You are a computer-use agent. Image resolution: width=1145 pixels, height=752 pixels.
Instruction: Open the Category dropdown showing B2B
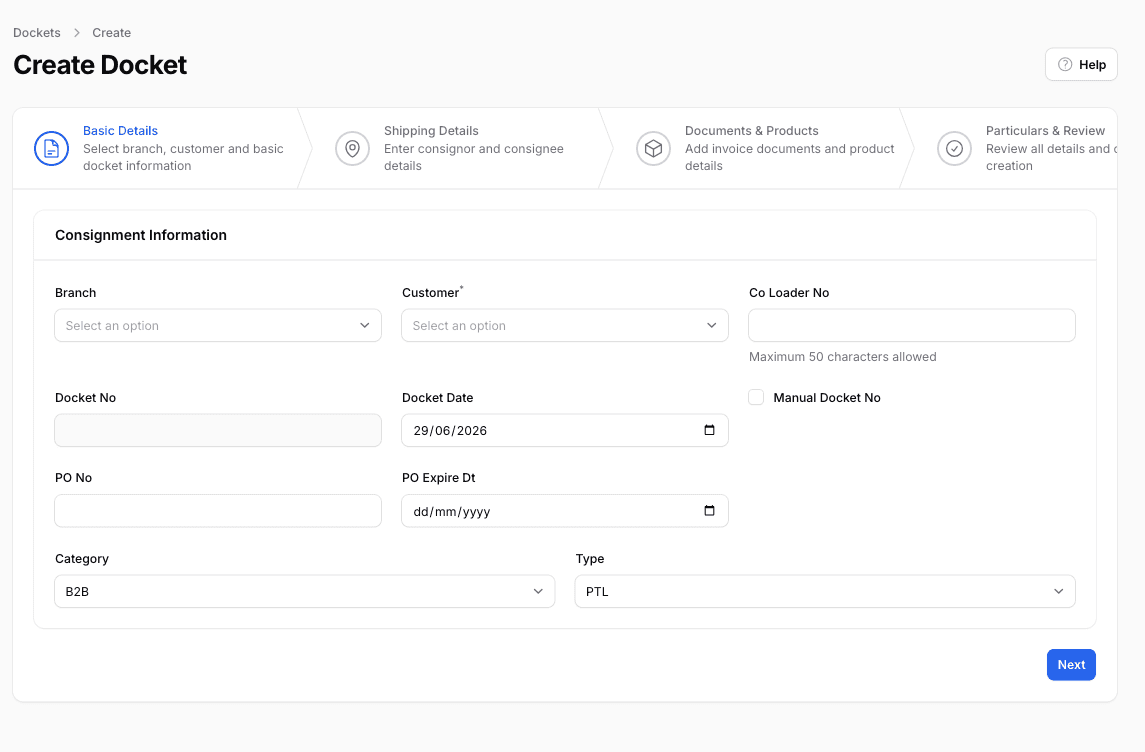click(305, 591)
